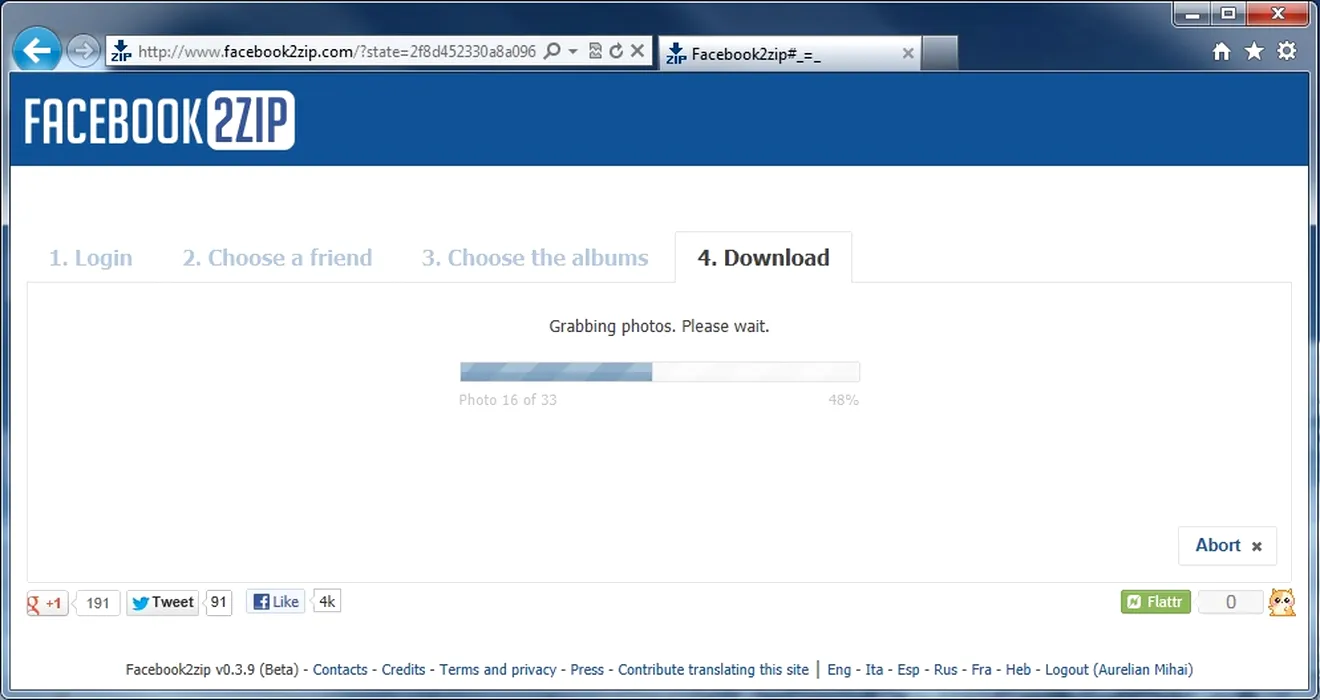Switch to the 1. Login tab
Screen dimensions: 1320x700
click(x=90, y=258)
